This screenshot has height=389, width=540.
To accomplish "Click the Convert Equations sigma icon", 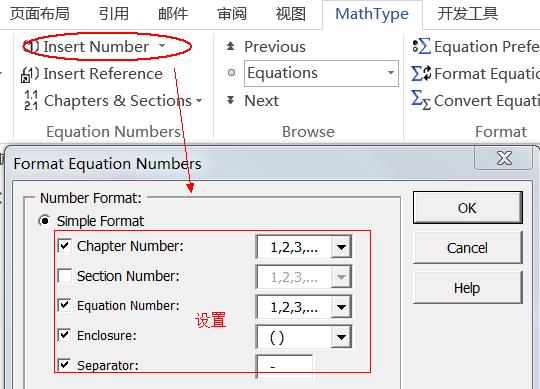I will coord(422,100).
